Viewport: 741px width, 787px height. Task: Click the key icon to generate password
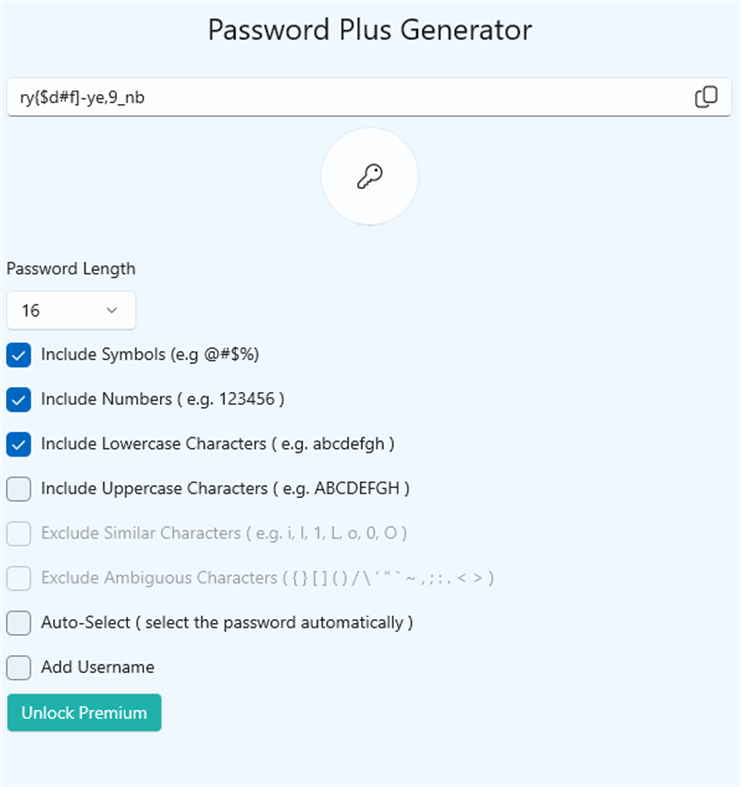pos(370,176)
